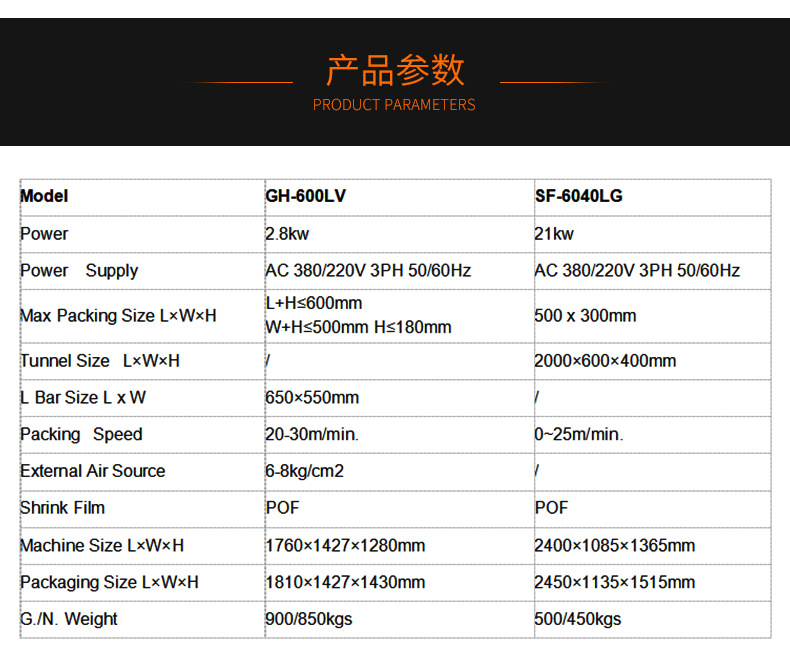Click the 500 x 300mm cell
The height and width of the screenshot is (654, 790).
pyautogui.click(x=585, y=316)
